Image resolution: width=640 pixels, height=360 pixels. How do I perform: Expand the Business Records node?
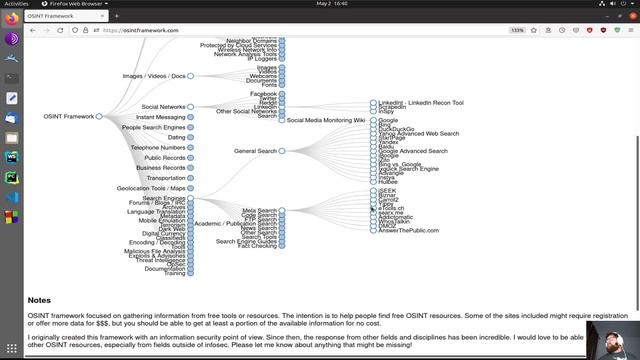pyautogui.click(x=190, y=168)
